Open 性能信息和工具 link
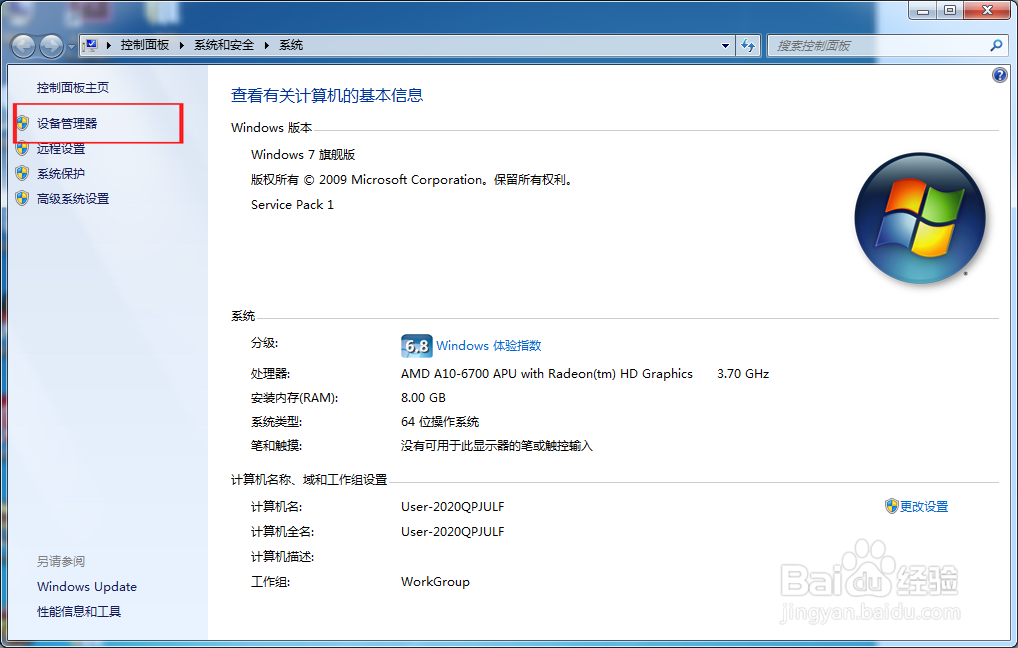The image size is (1018, 648). 79,612
